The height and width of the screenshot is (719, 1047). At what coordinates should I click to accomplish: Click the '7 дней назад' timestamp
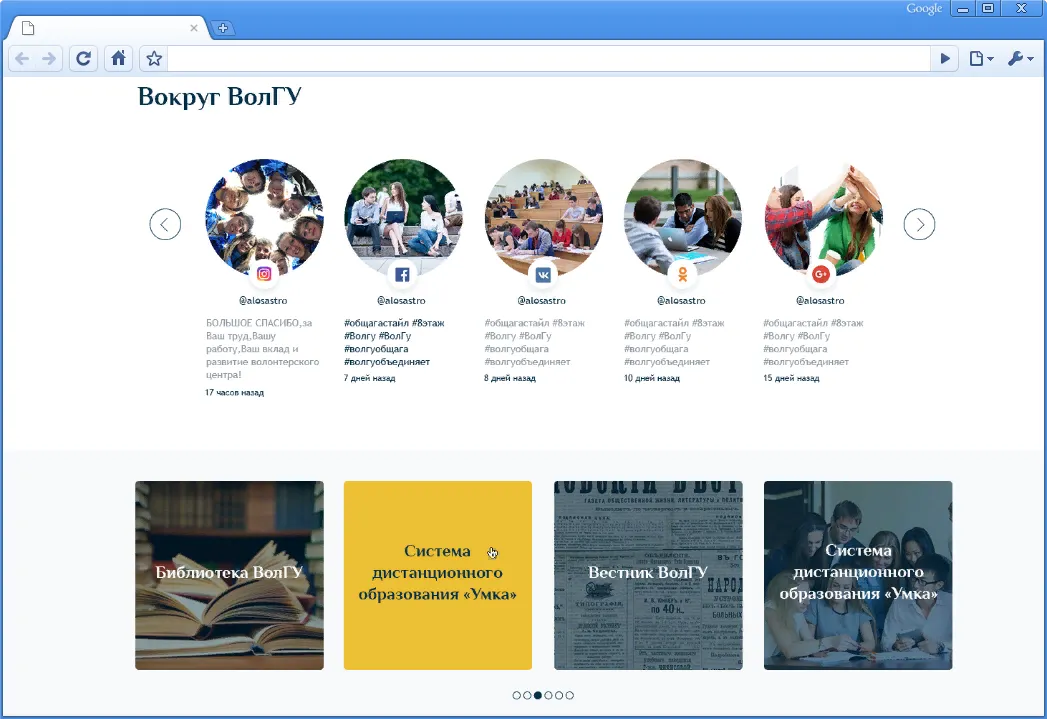[369, 378]
